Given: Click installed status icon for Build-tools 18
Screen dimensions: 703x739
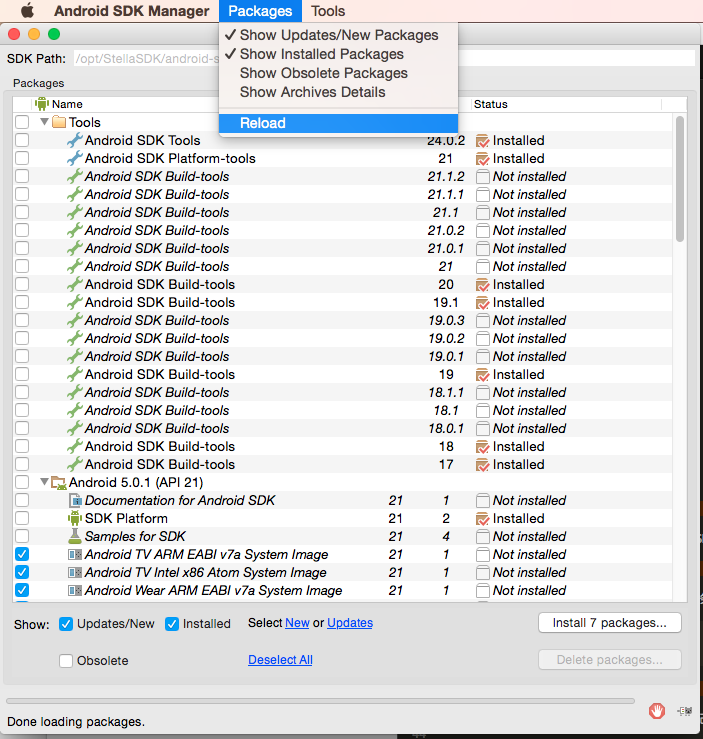Looking at the screenshot, I should [482, 446].
